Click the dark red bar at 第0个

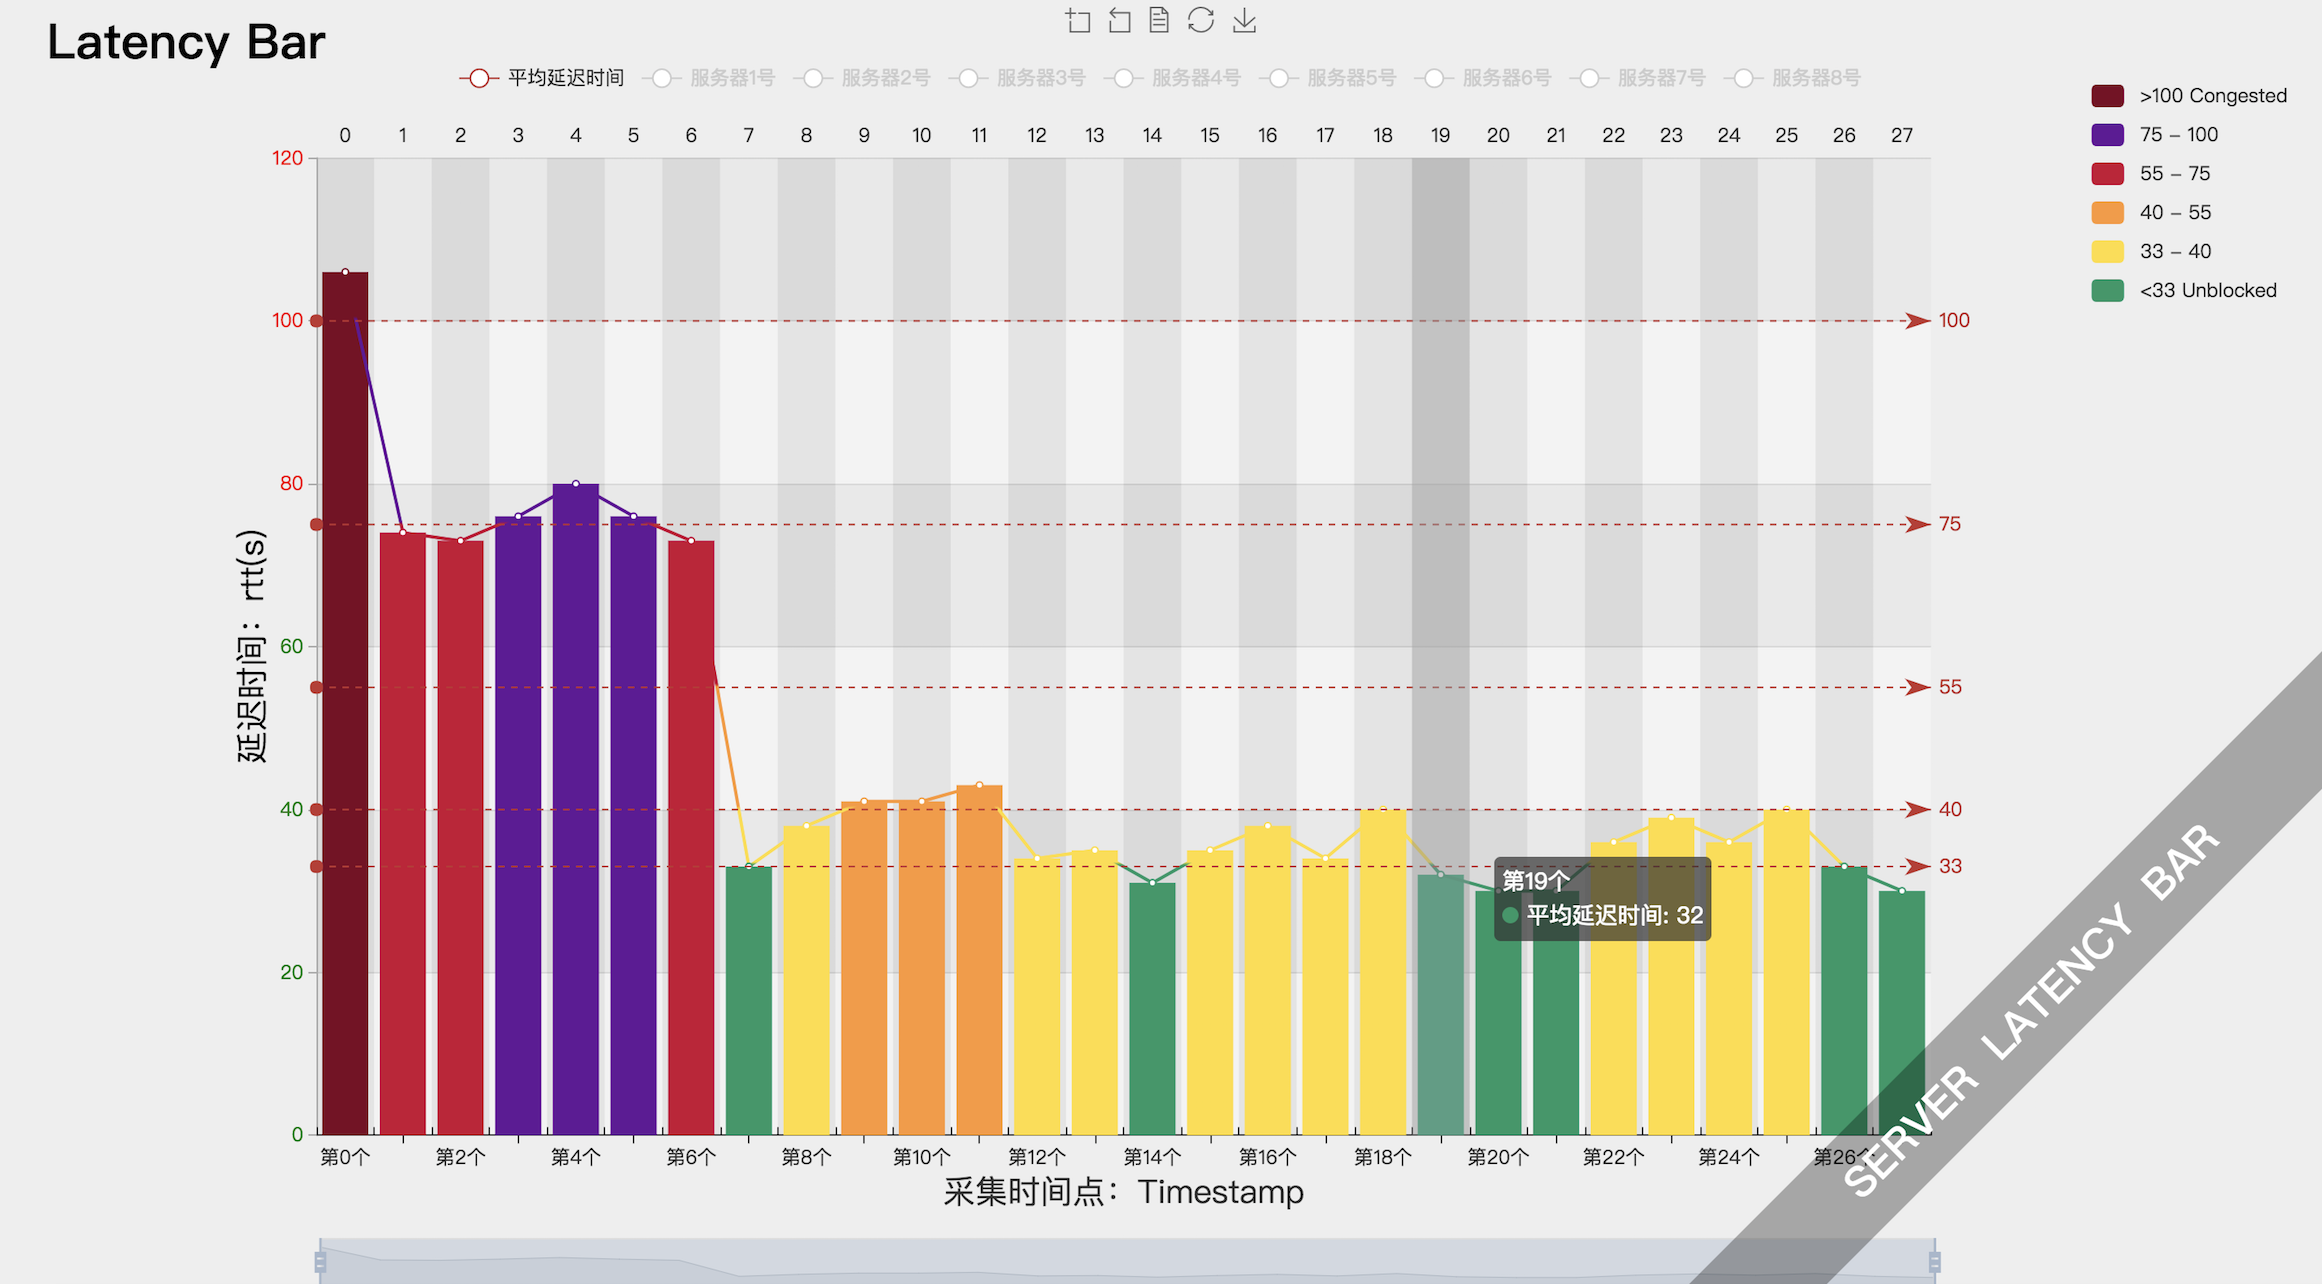pyautogui.click(x=345, y=703)
